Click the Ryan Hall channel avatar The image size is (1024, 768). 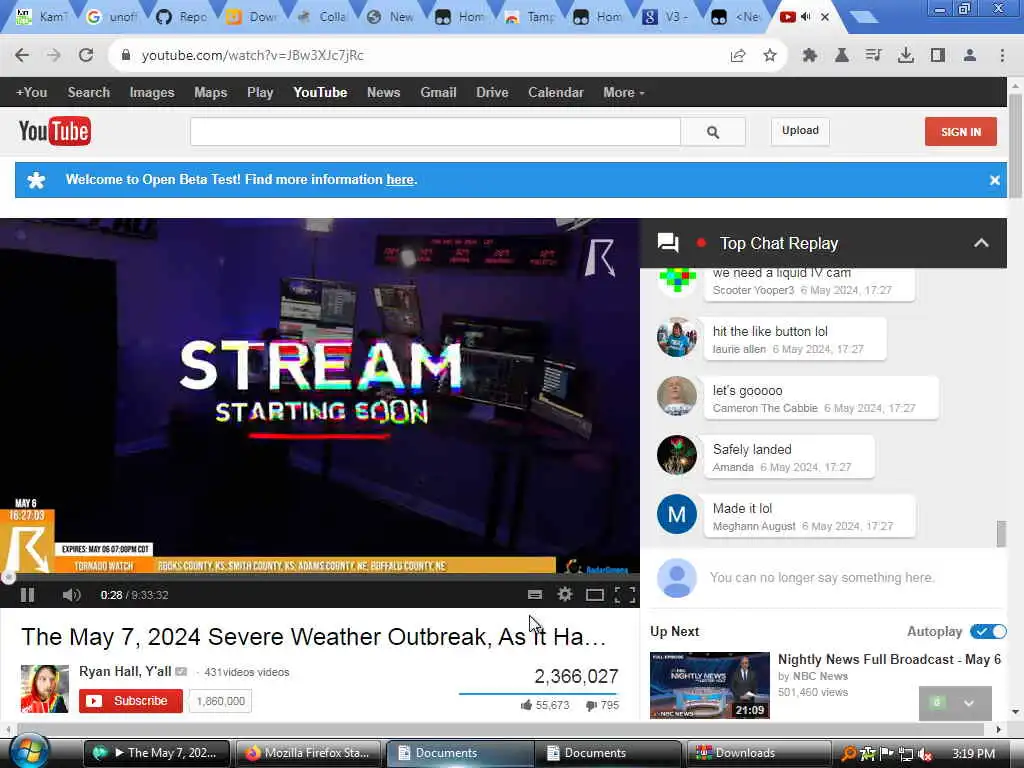[x=44, y=688]
